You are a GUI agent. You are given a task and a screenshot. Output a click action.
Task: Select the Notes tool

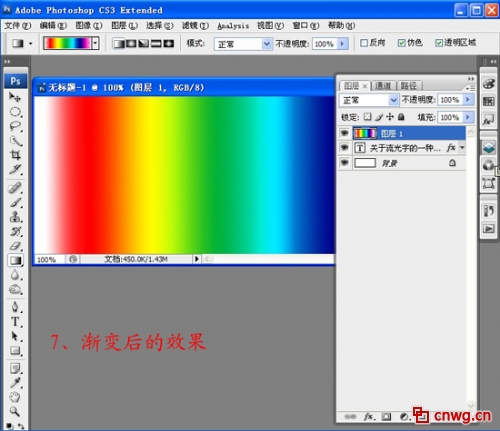(15, 368)
